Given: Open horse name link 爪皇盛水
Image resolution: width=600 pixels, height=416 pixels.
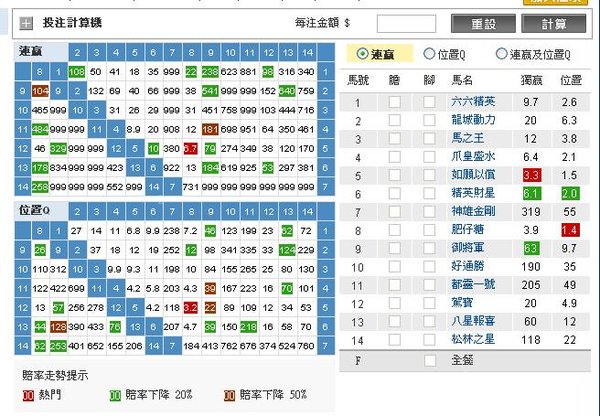Looking at the screenshot, I should [x=473, y=156].
